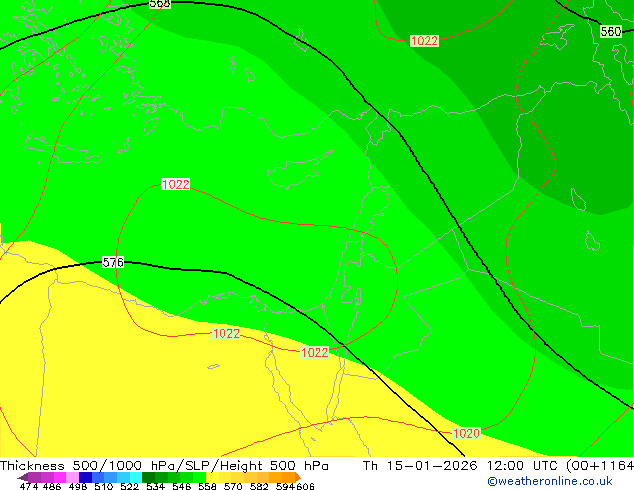
Task: Click the 1022 label in dark green area
Action: pos(424,41)
